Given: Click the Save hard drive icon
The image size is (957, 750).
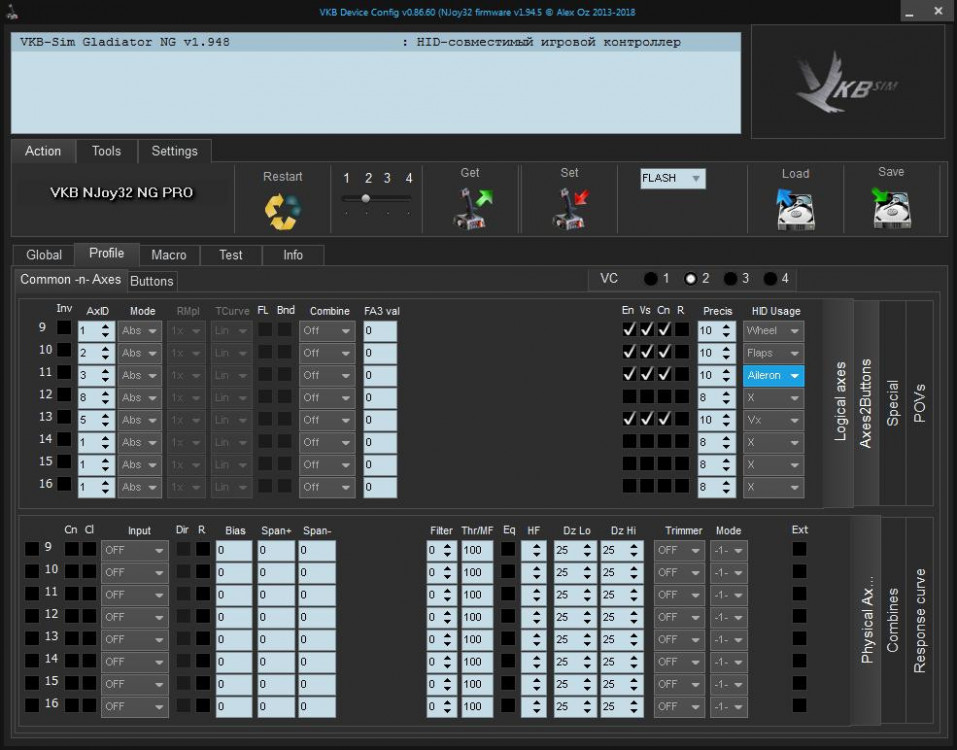Looking at the screenshot, I should (x=890, y=207).
